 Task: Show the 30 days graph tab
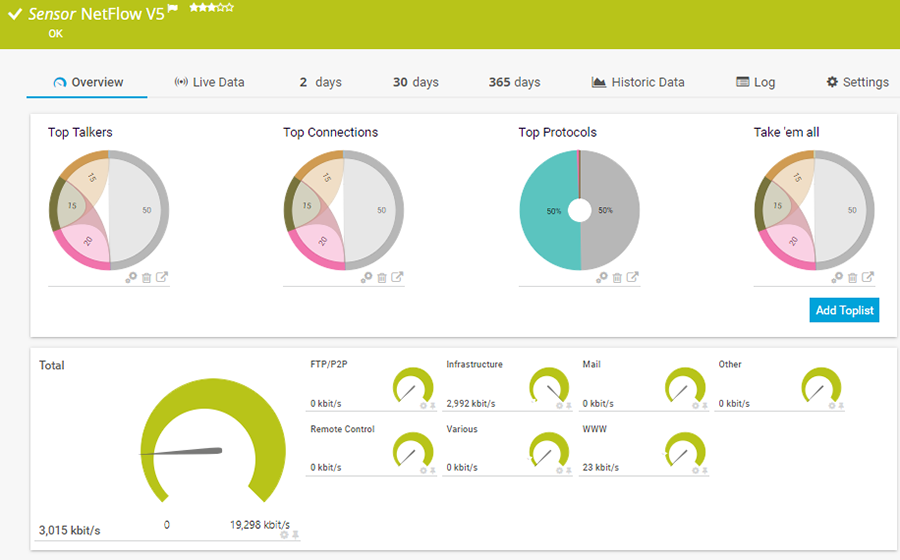coord(416,82)
